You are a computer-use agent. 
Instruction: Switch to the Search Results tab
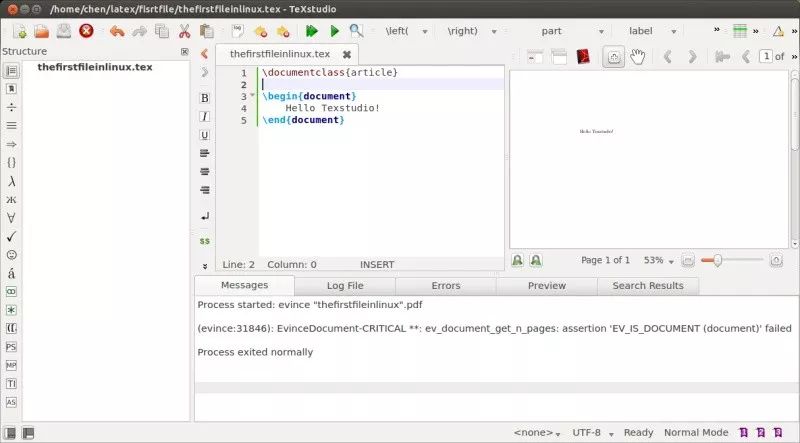pos(648,286)
